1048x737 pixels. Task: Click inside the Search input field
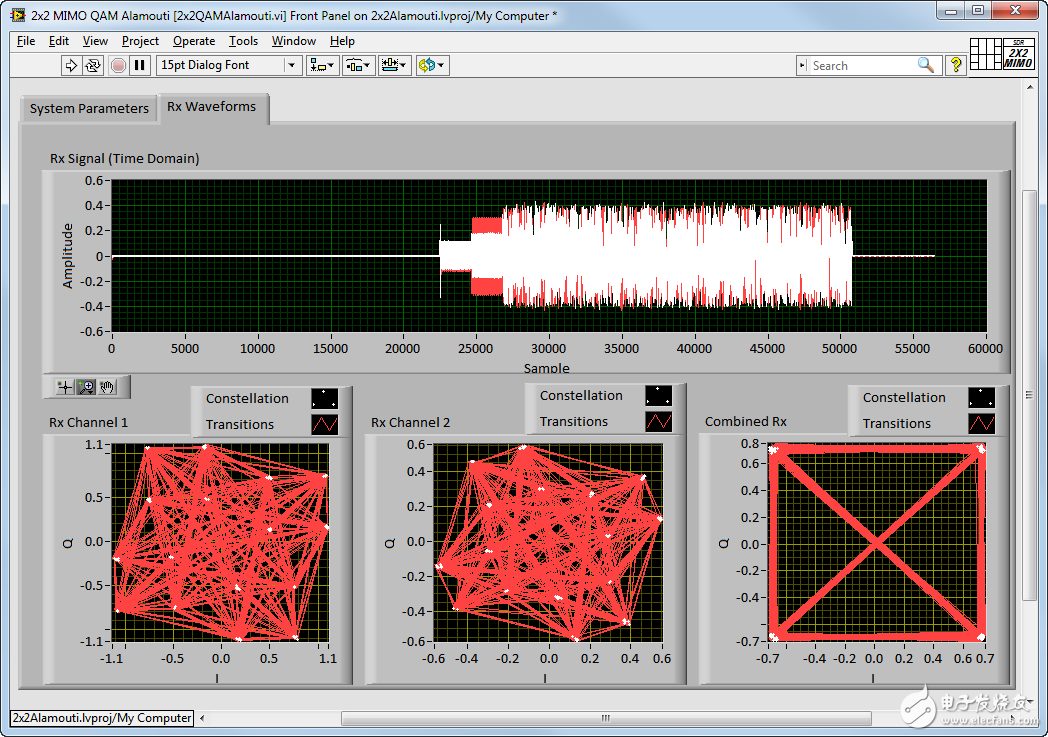pyautogui.click(x=860, y=65)
